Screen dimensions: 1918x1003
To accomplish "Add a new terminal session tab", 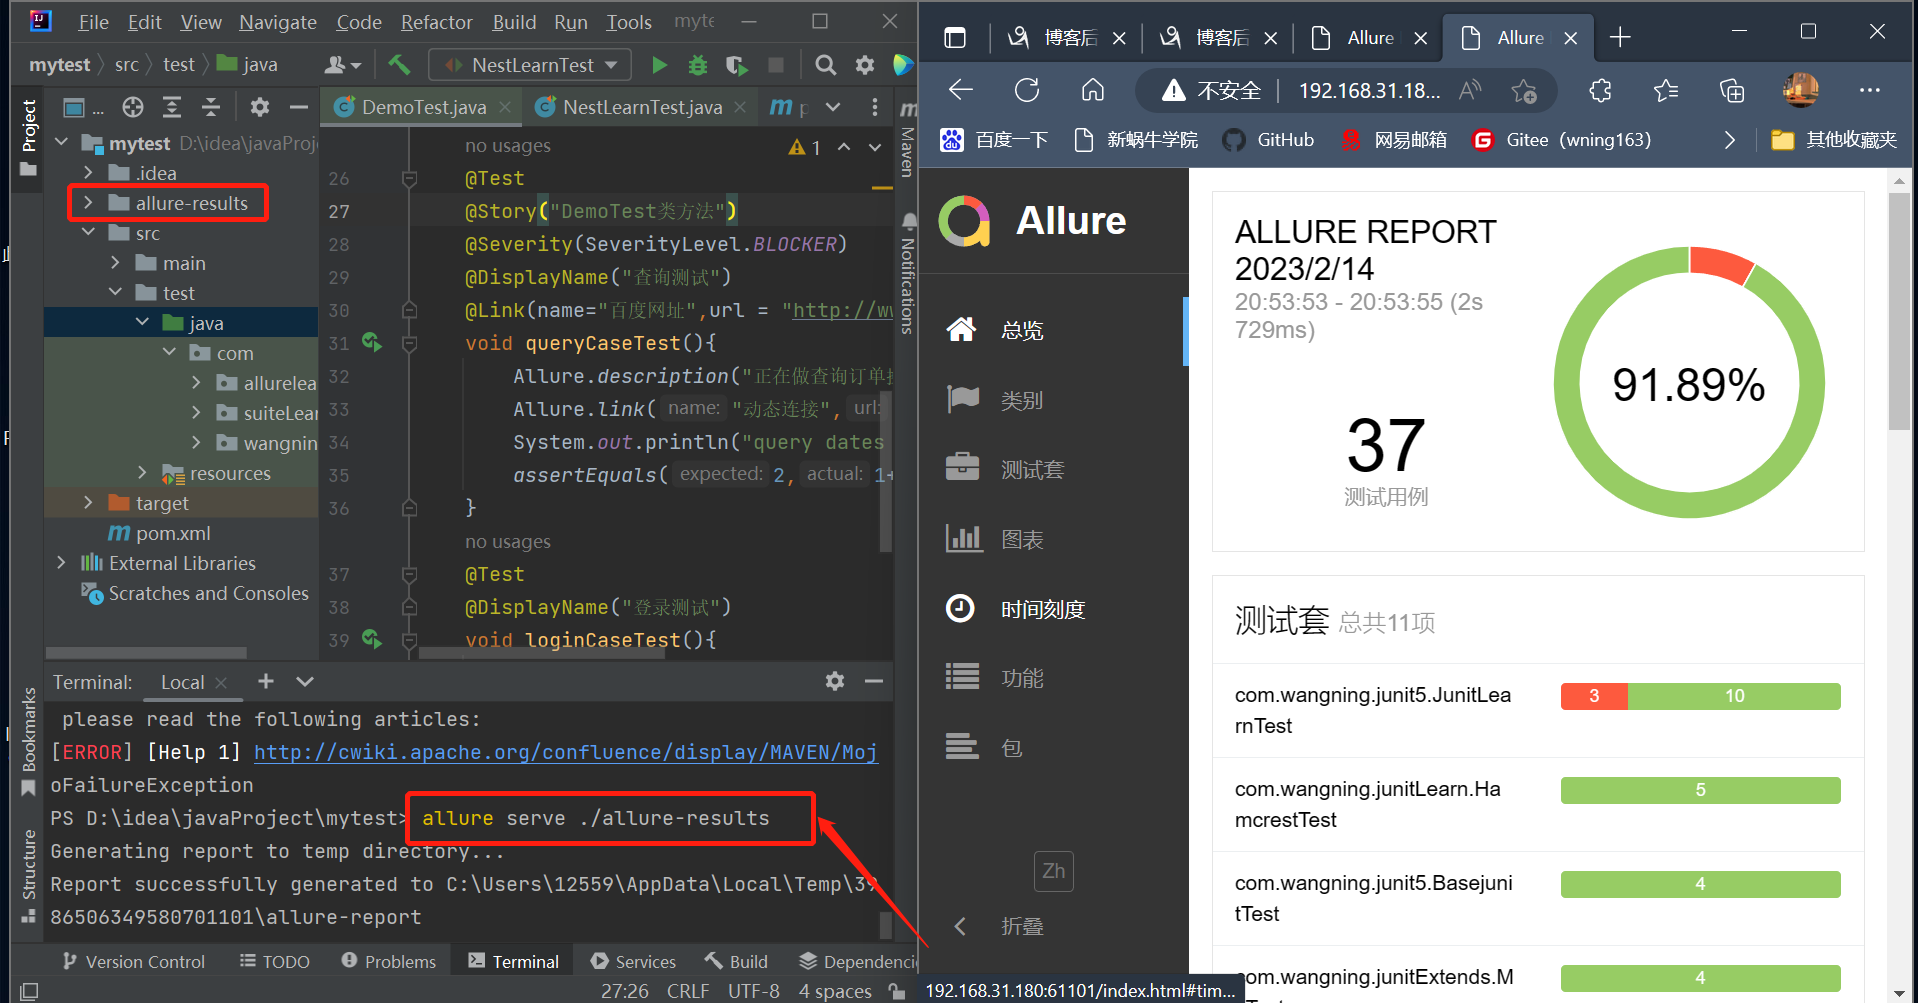I will pyautogui.click(x=265, y=681).
